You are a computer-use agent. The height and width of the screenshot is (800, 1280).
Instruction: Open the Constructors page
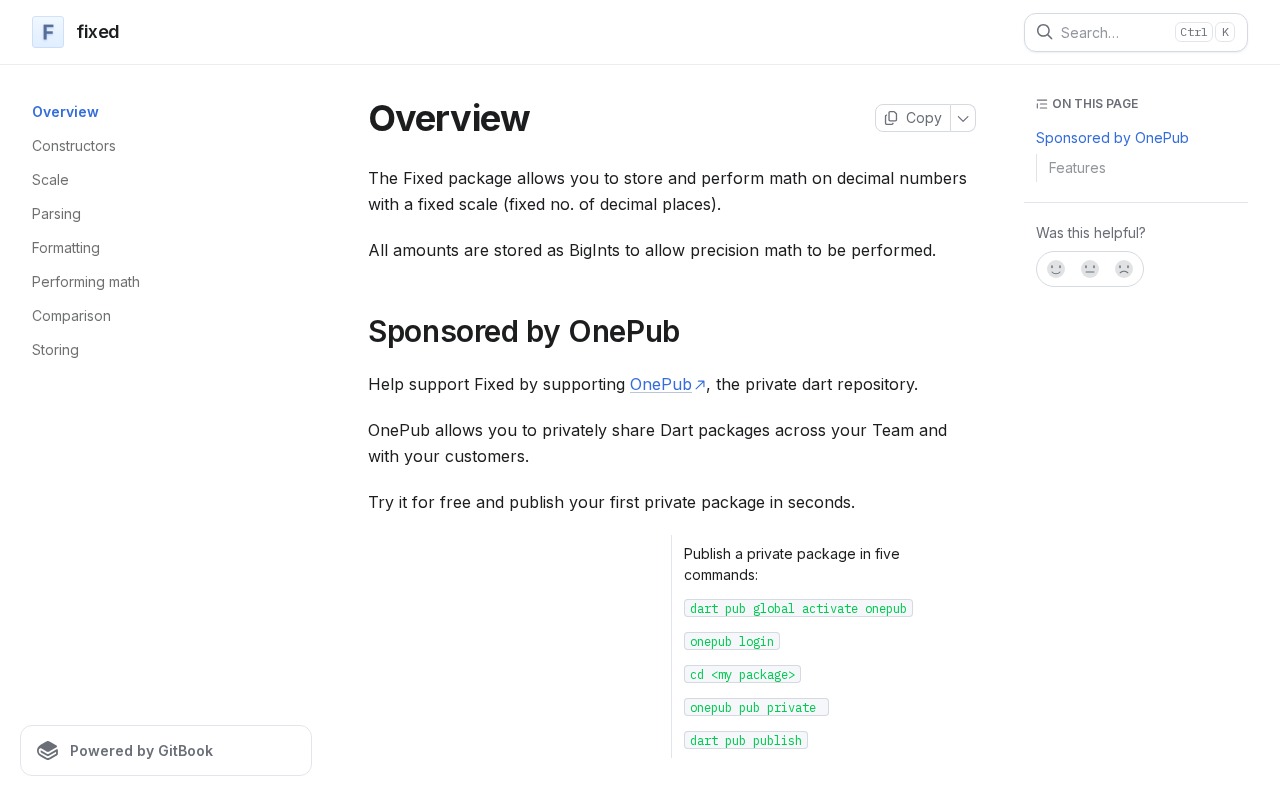74,146
